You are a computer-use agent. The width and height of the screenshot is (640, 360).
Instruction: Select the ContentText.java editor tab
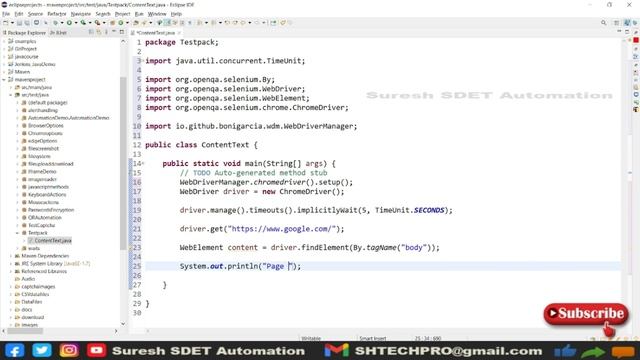point(155,32)
